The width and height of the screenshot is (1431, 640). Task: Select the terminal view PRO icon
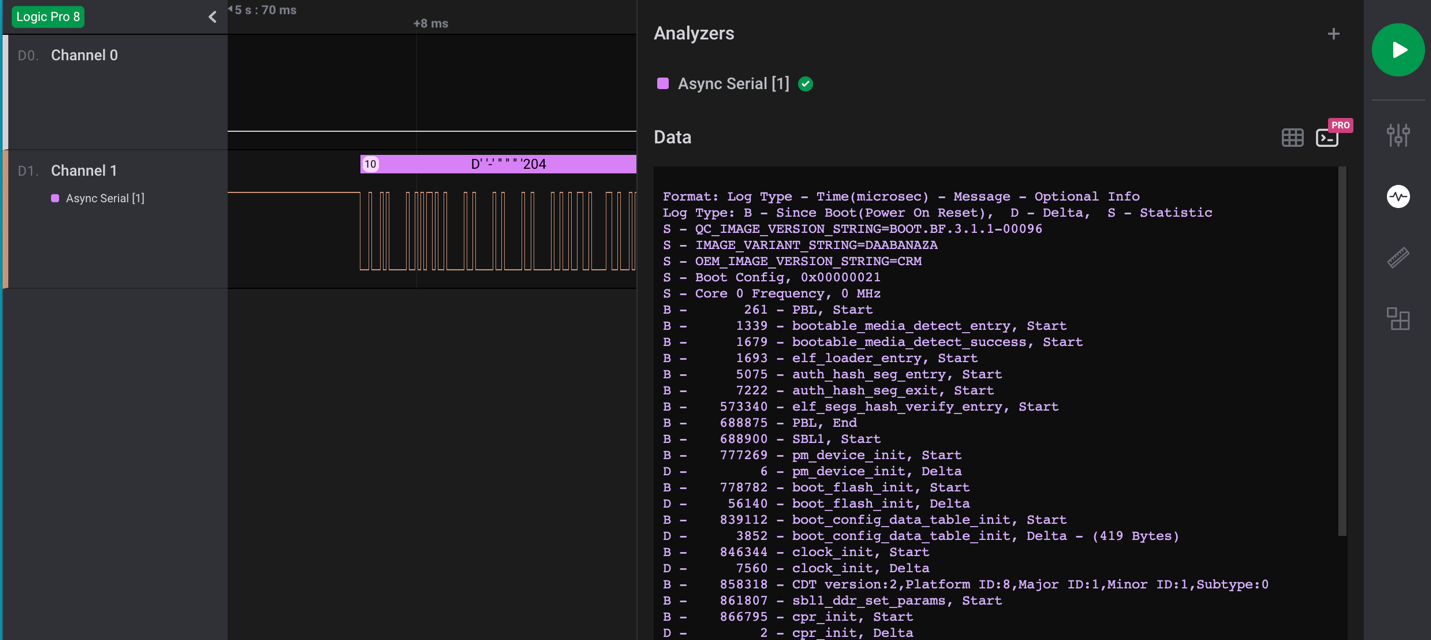[1328, 138]
